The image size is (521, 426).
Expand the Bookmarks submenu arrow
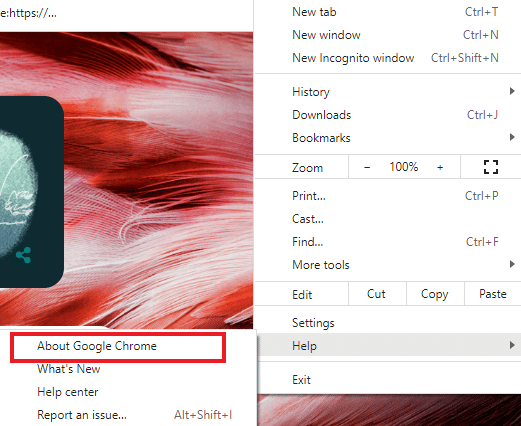[512, 137]
